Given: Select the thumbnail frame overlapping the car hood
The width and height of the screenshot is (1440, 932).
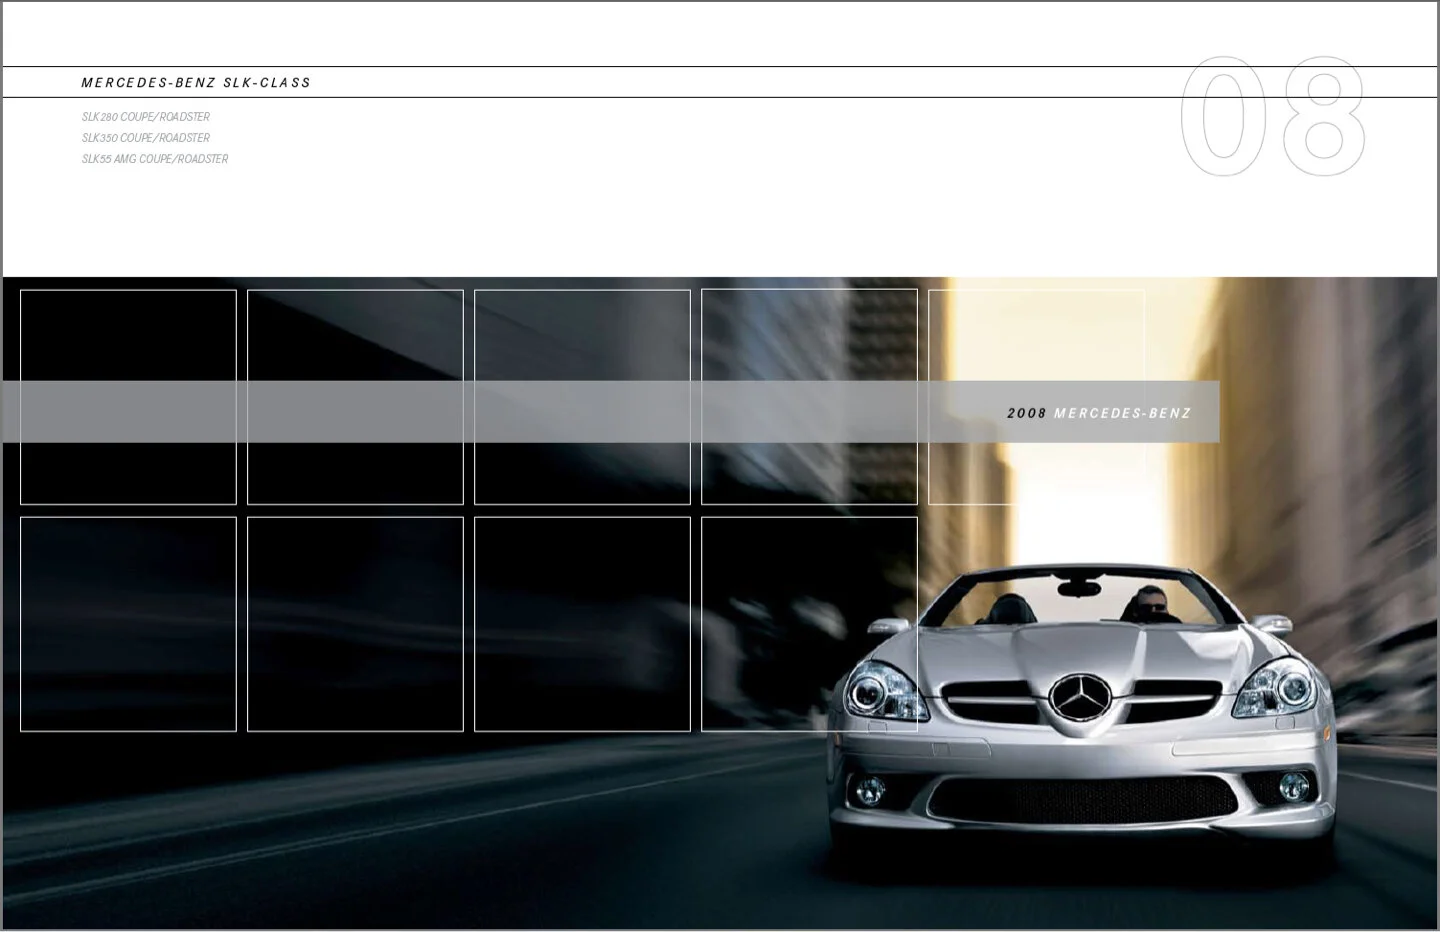Looking at the screenshot, I should click(810, 624).
